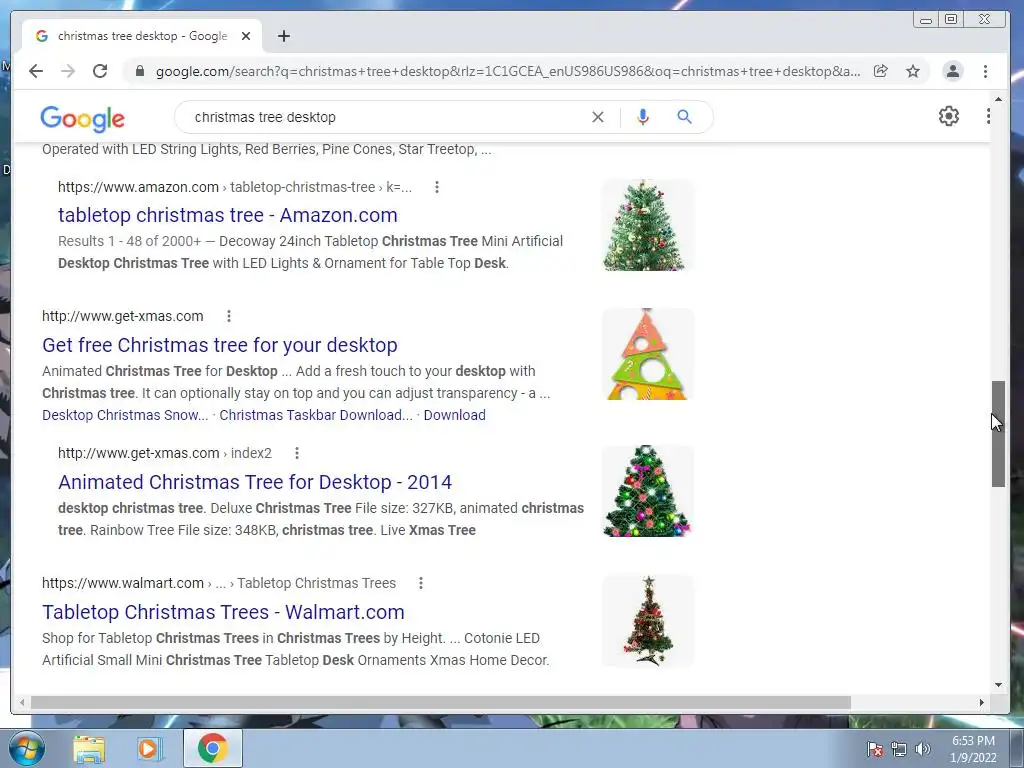Open Google quick settings gear
Screen dimensions: 1024x768
[x=949, y=116]
